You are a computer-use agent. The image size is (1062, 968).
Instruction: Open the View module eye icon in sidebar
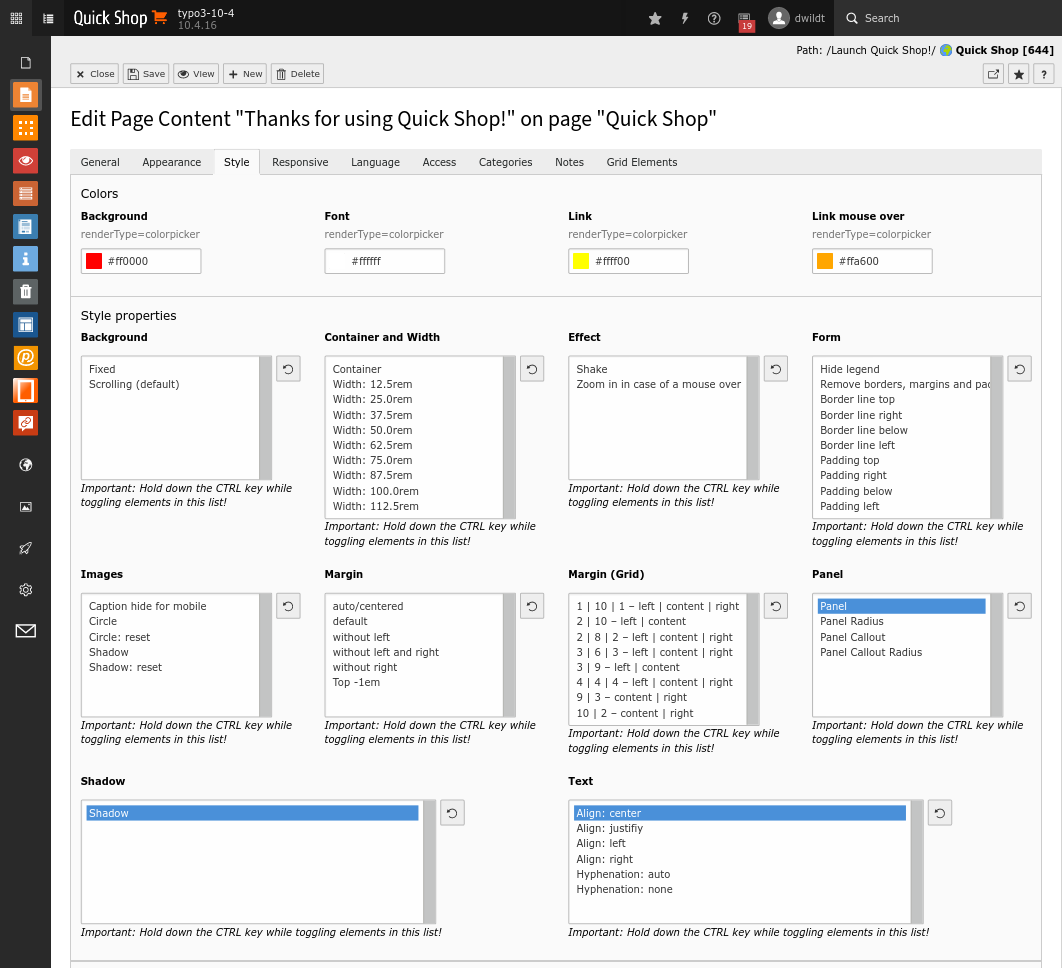[26, 161]
